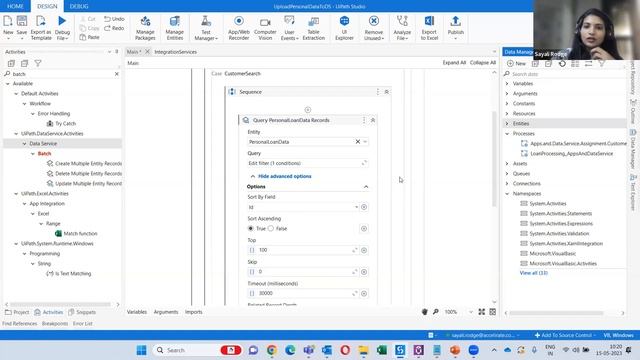Click Collapse All in designer
The width and height of the screenshot is (640, 360).
pyautogui.click(x=482, y=62)
